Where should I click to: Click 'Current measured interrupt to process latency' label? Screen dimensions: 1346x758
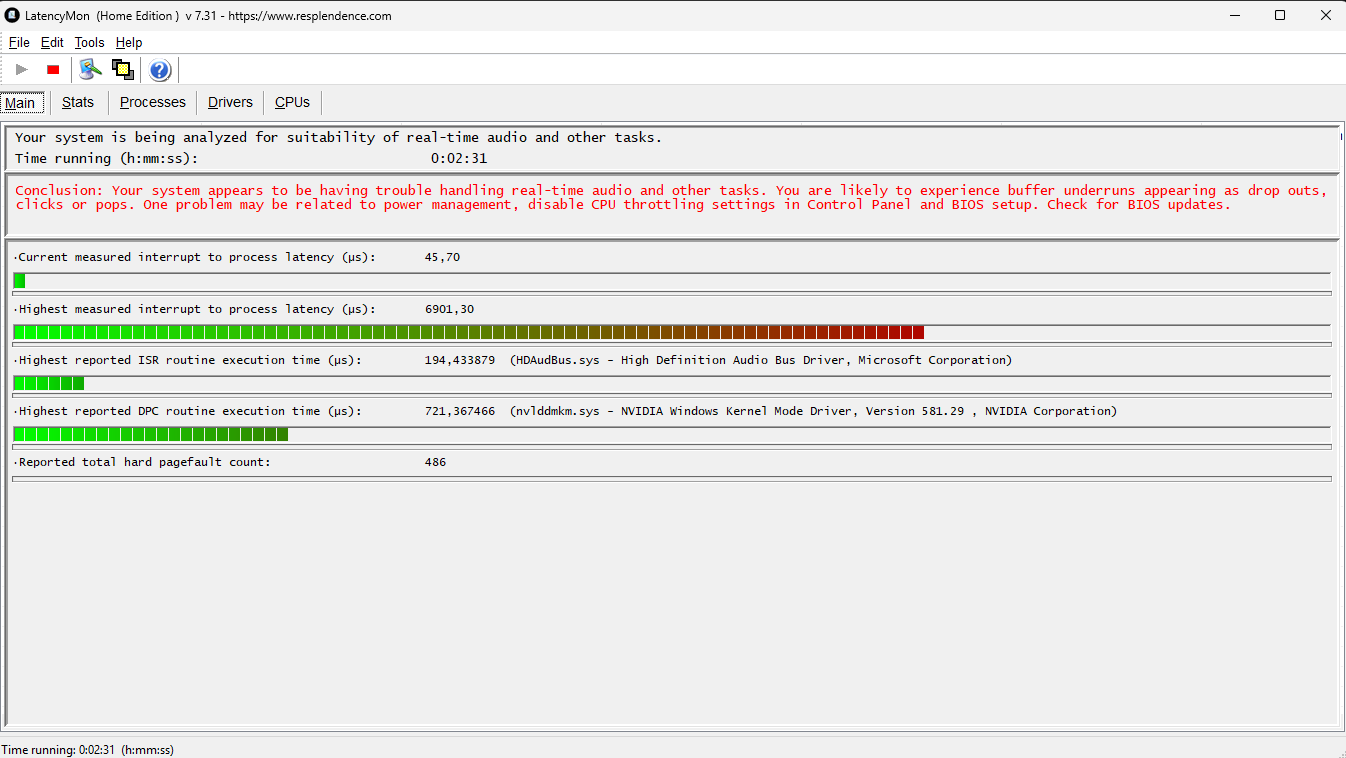point(197,257)
